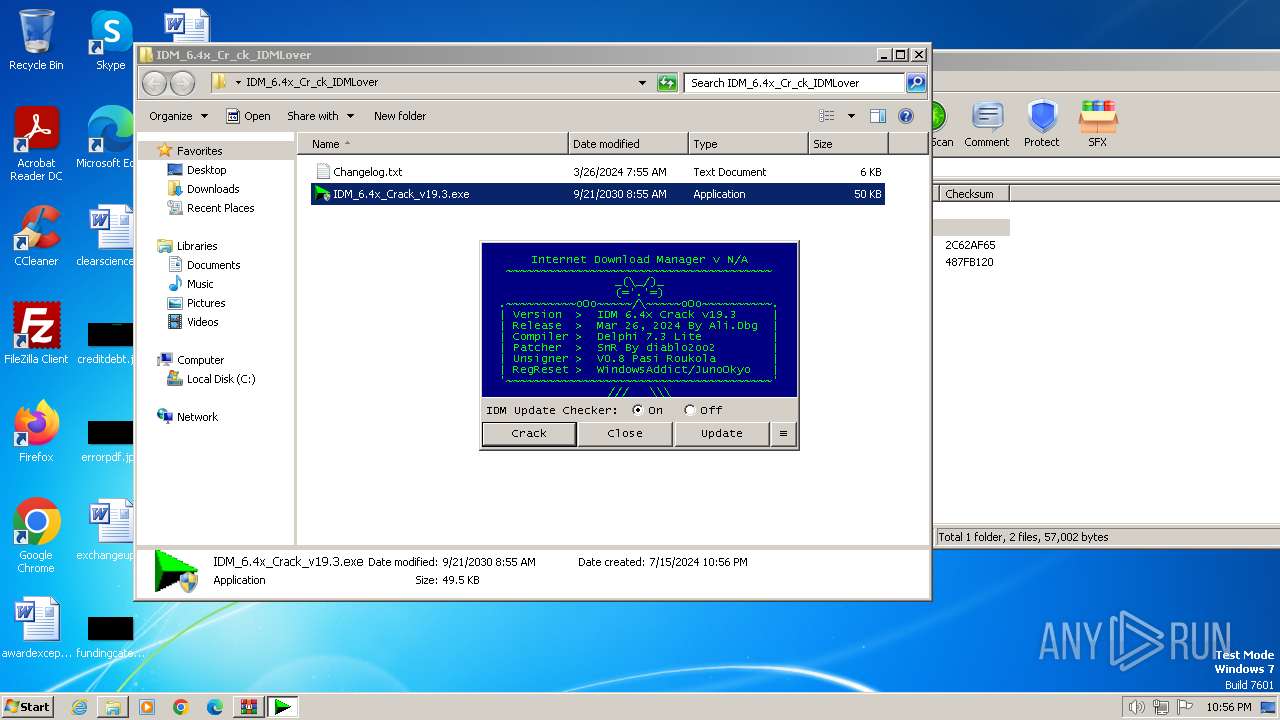Click the Crack button
Viewport: 1280px width, 720px height.
pos(529,433)
